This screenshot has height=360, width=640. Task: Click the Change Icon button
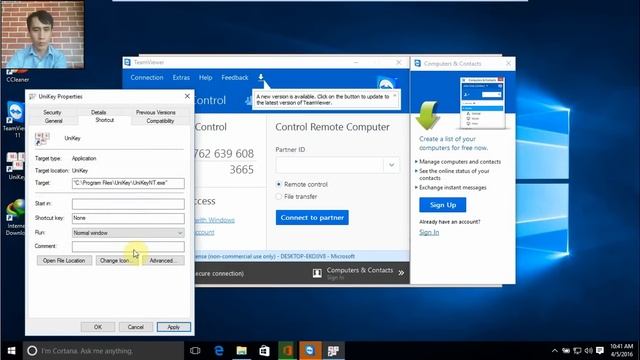click(117, 260)
